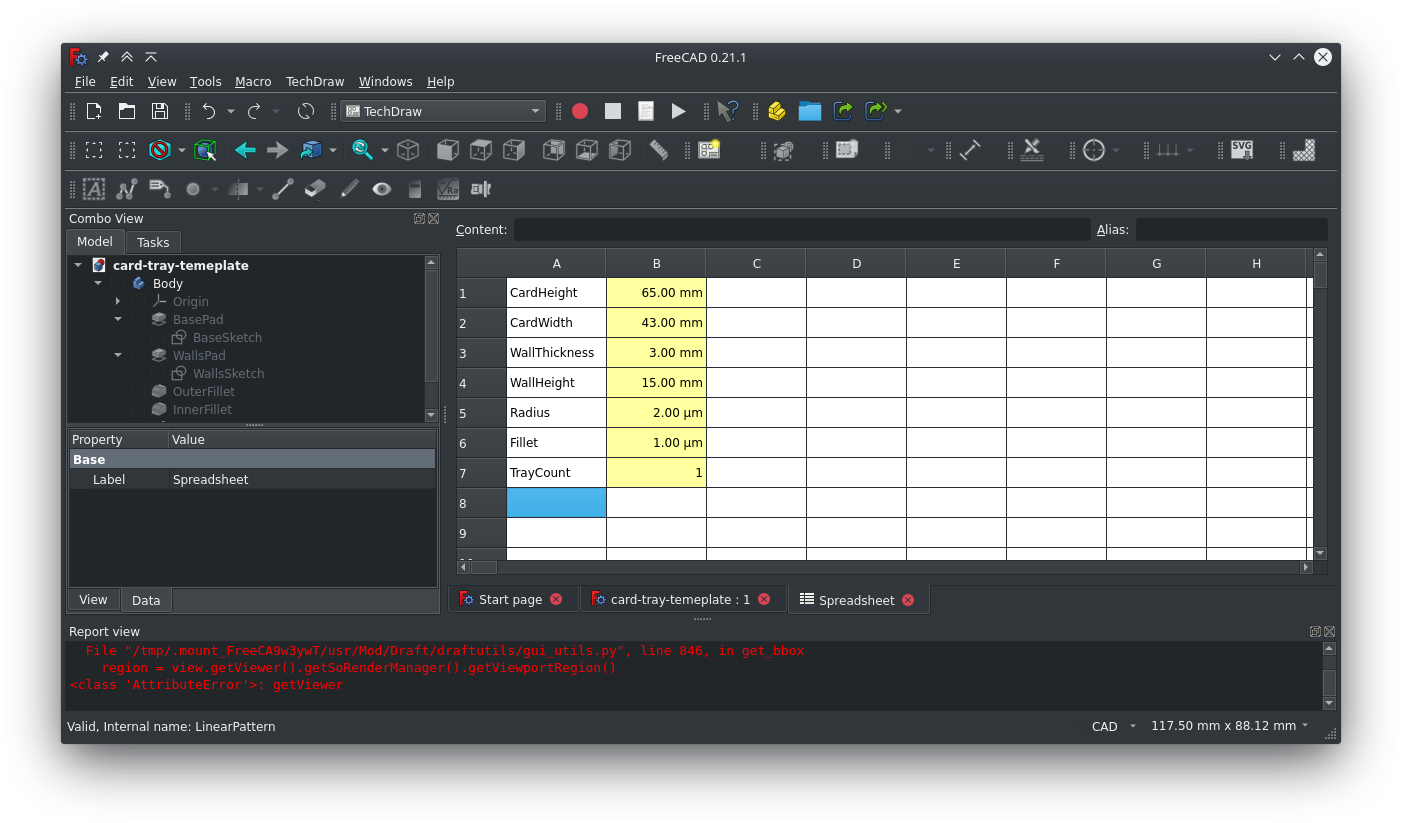Close the Spreadsheet tab
This screenshot has height=823, width=1402.
[908, 600]
